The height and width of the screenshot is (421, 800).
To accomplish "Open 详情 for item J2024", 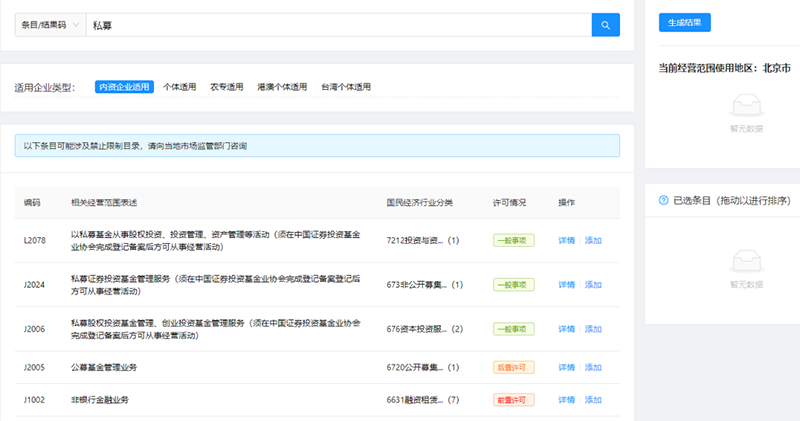I will click(x=566, y=285).
